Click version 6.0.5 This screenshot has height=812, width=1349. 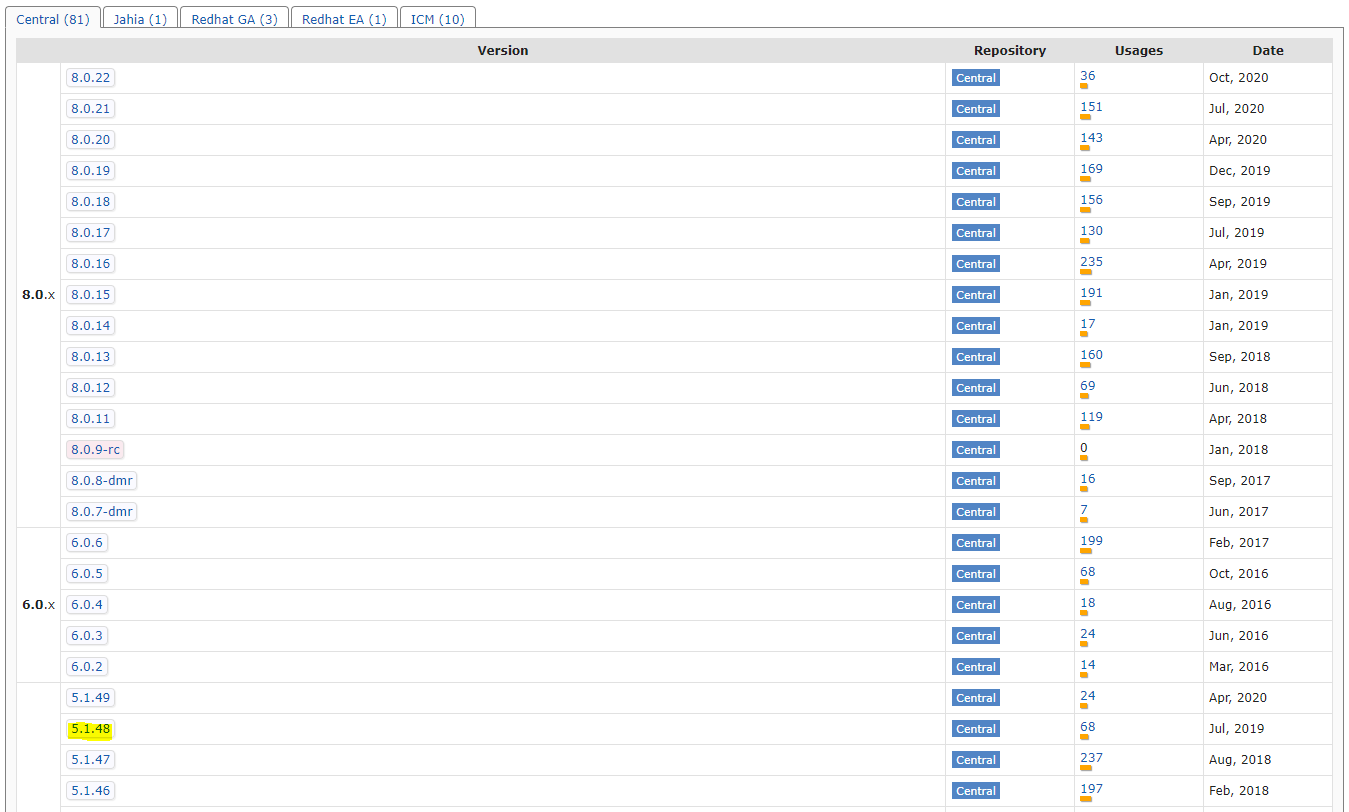coord(86,574)
